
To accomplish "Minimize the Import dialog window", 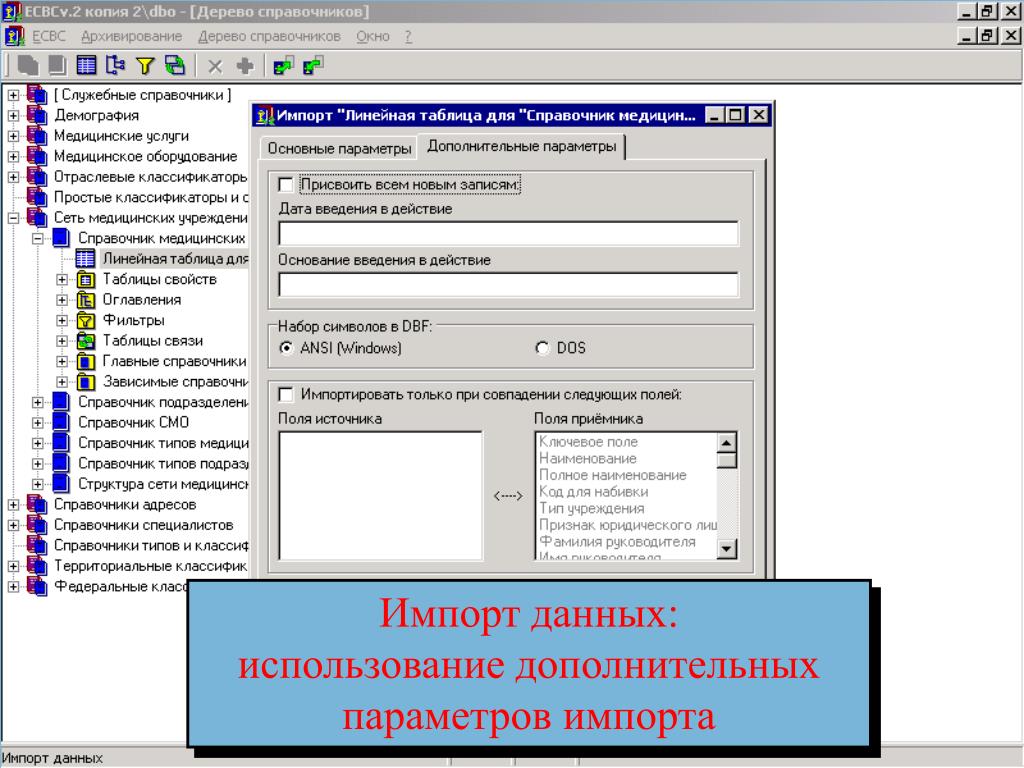I will (715, 116).
